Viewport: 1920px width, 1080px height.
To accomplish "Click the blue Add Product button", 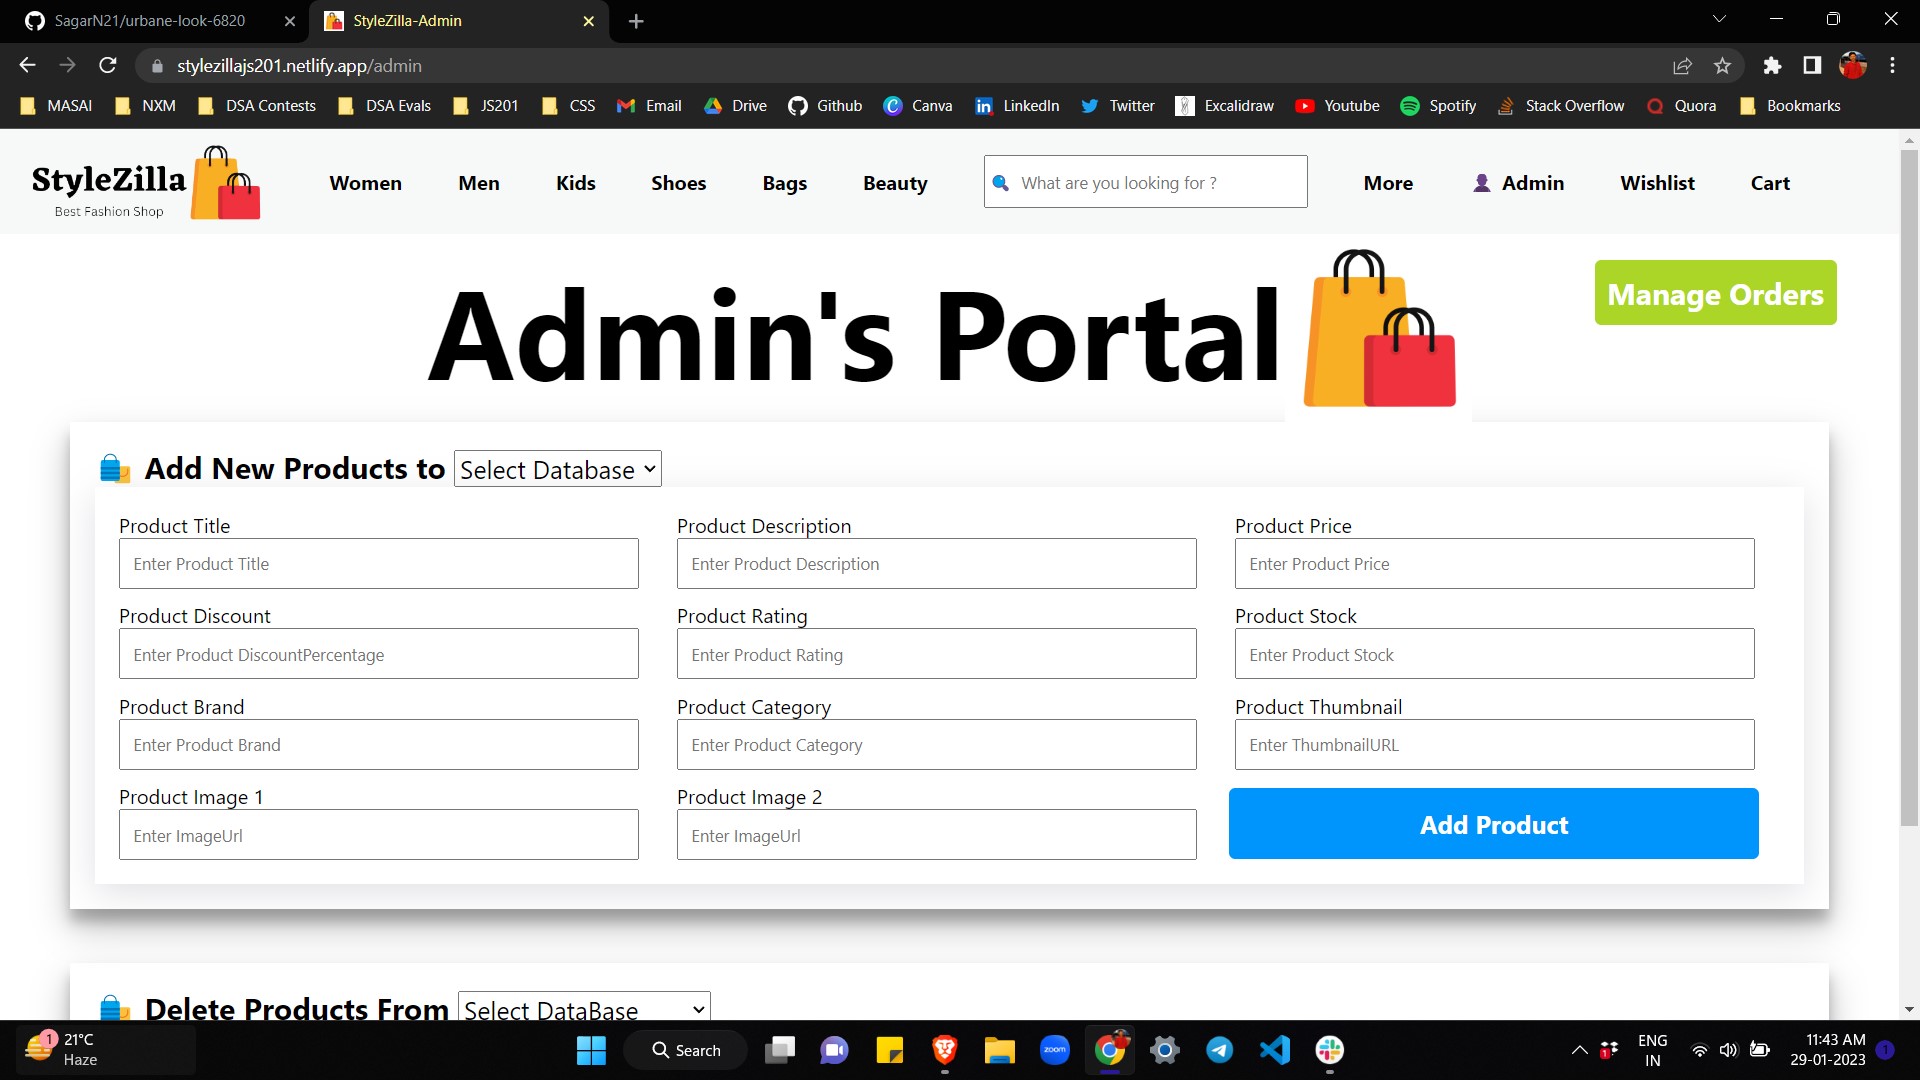I will (1493, 824).
